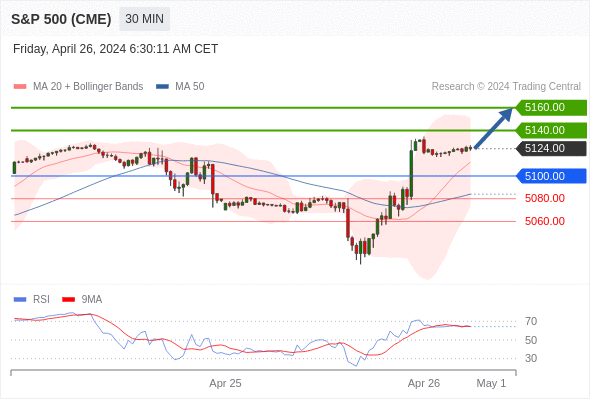Click the blue RSI legend swatch

(x=20, y=300)
